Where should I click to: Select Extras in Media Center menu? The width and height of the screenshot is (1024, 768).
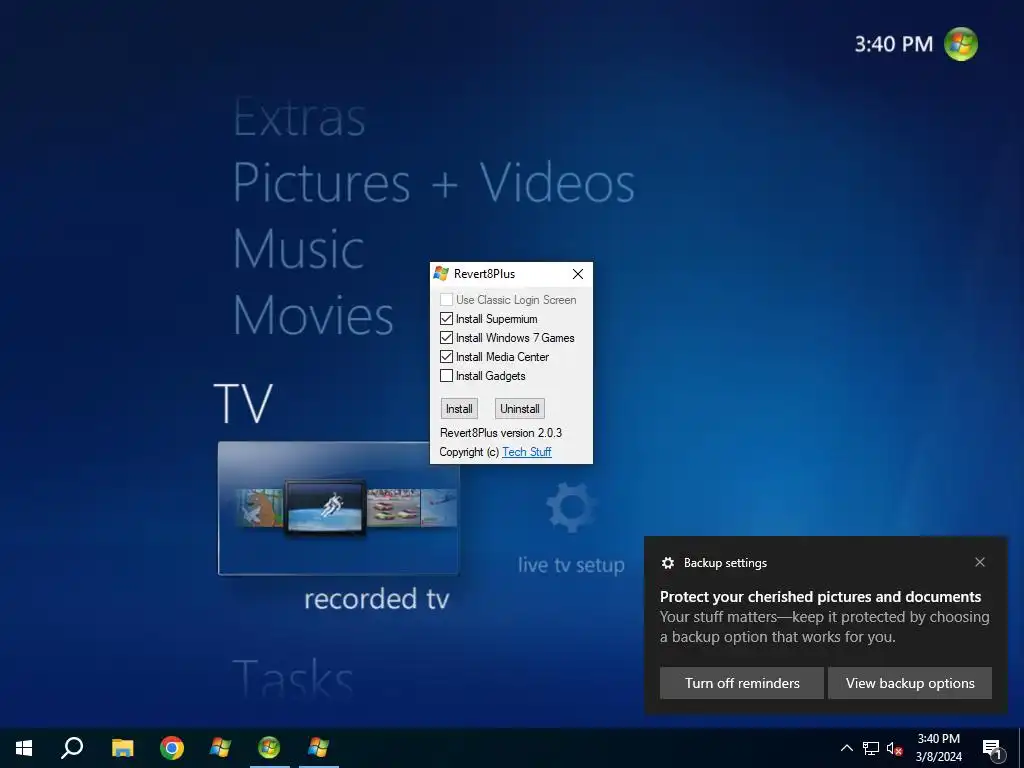(299, 118)
